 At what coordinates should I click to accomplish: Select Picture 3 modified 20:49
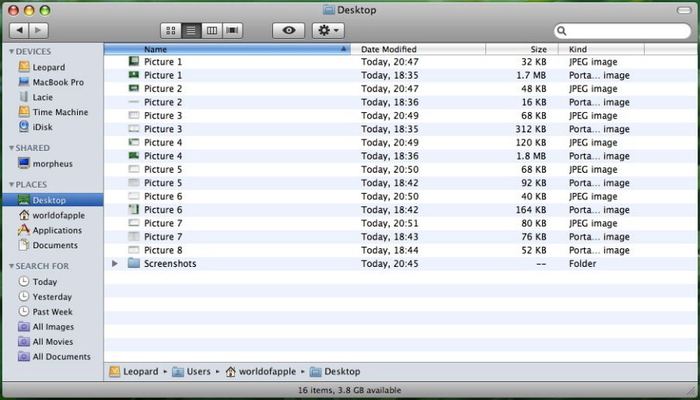coord(400,116)
